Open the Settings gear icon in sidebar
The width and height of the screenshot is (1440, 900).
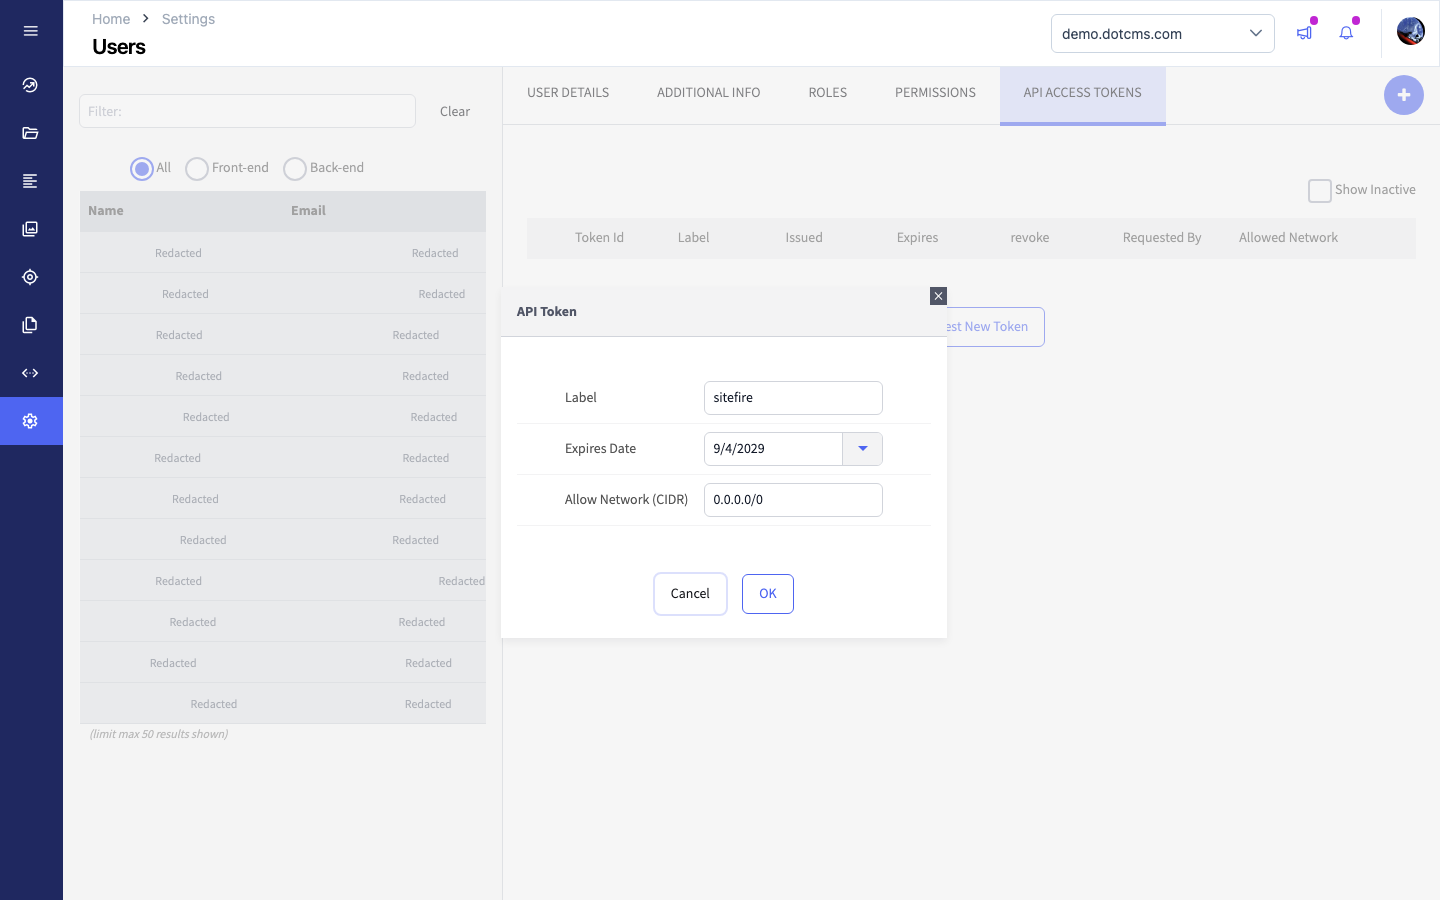31,421
